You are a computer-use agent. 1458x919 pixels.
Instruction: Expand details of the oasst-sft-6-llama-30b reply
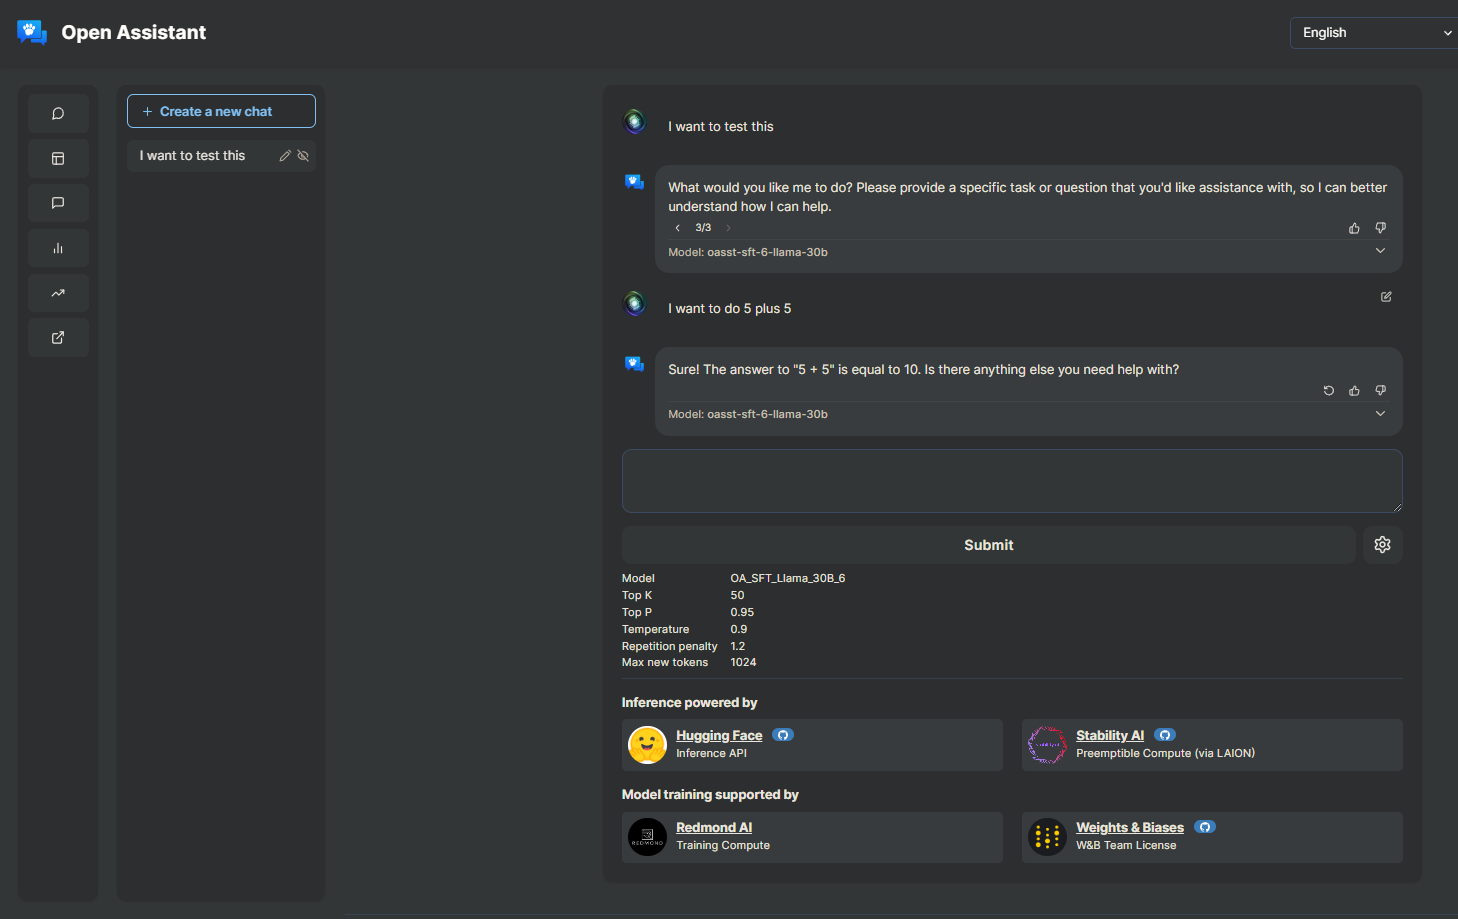pyautogui.click(x=1380, y=250)
